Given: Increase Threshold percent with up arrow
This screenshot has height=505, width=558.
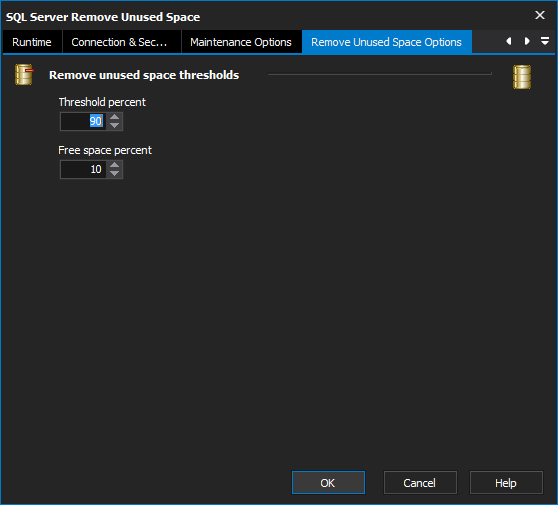Looking at the screenshot, I should [x=115, y=117].
